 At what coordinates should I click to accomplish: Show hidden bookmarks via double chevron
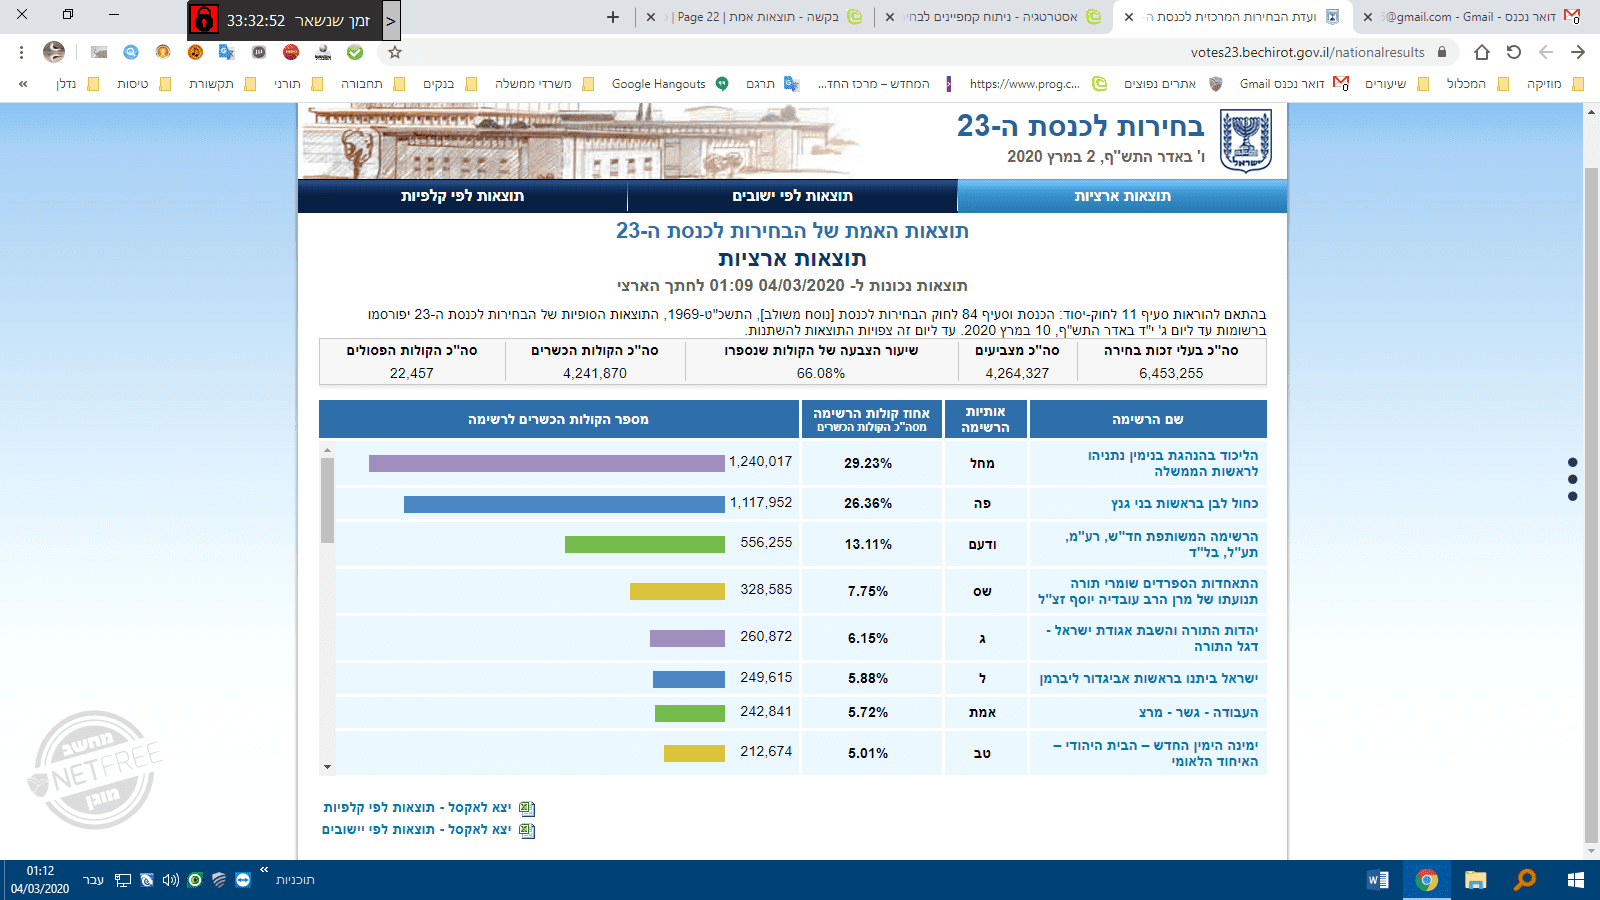click(23, 84)
